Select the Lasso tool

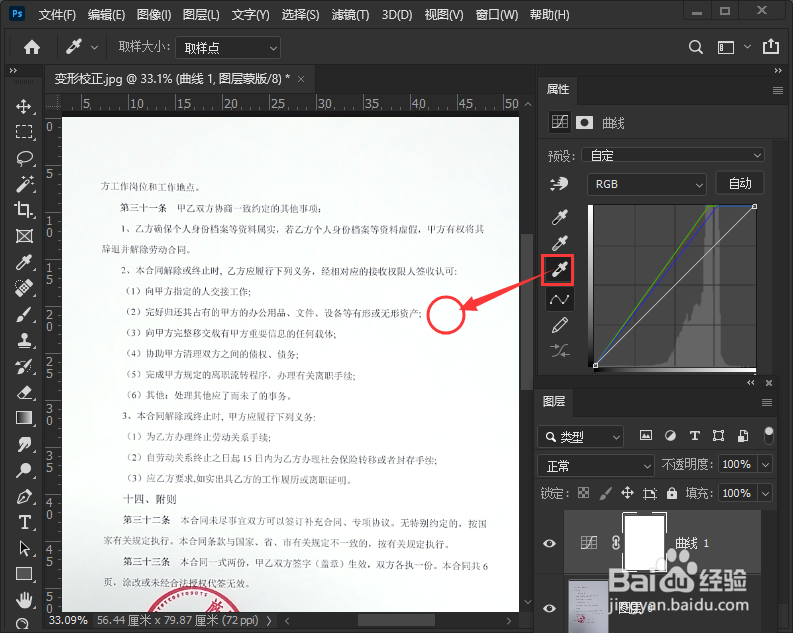click(24, 158)
